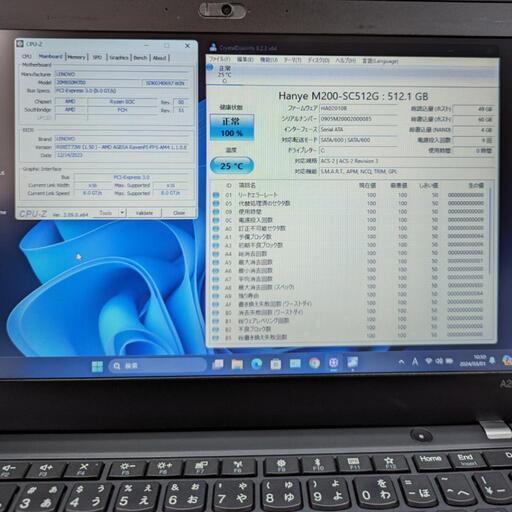Click the taskbar search box
Viewport: 512px width, 512px height.
[x=157, y=366]
